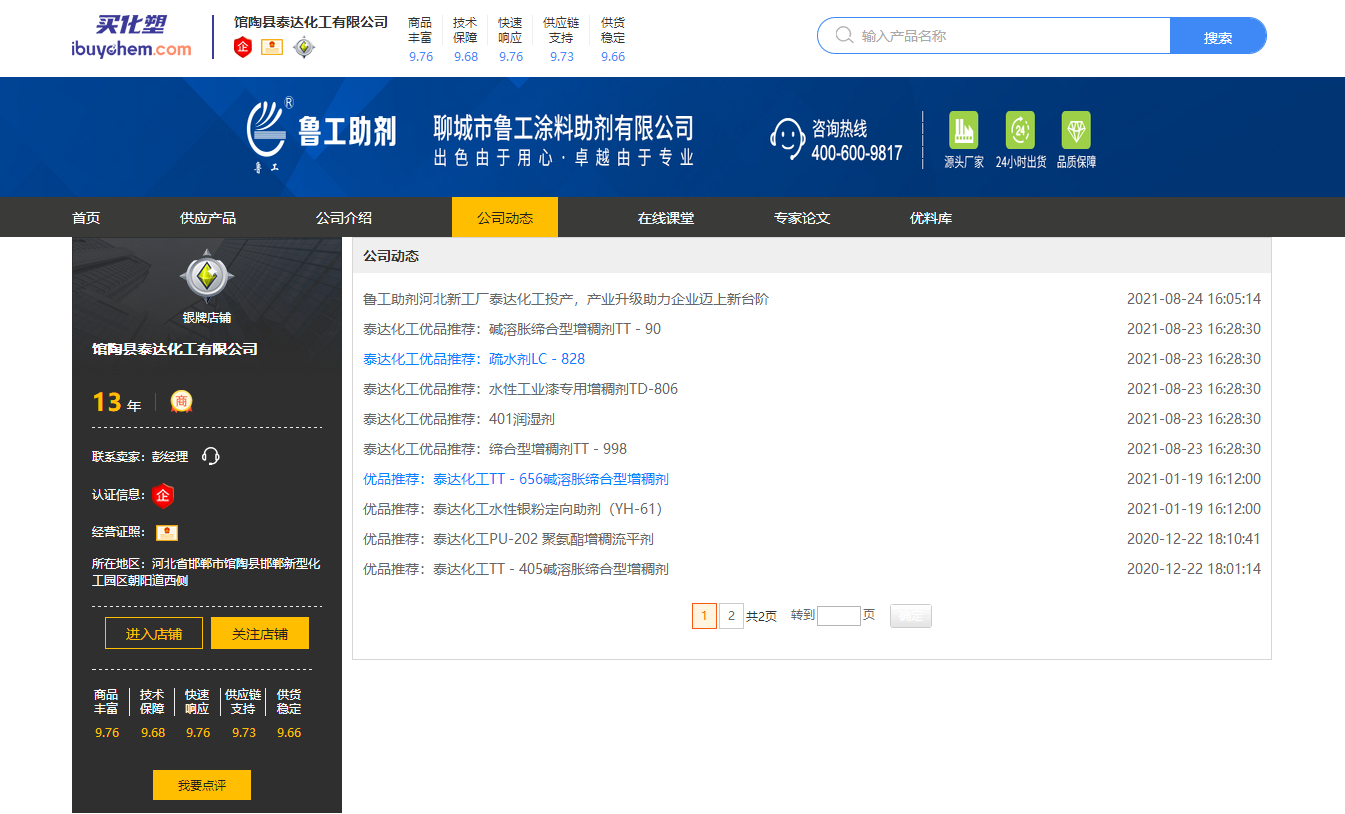Image resolution: width=1345 pixels, height=814 pixels.
Task: Click the large 银牌店铺 medal in sidebar
Action: (207, 276)
